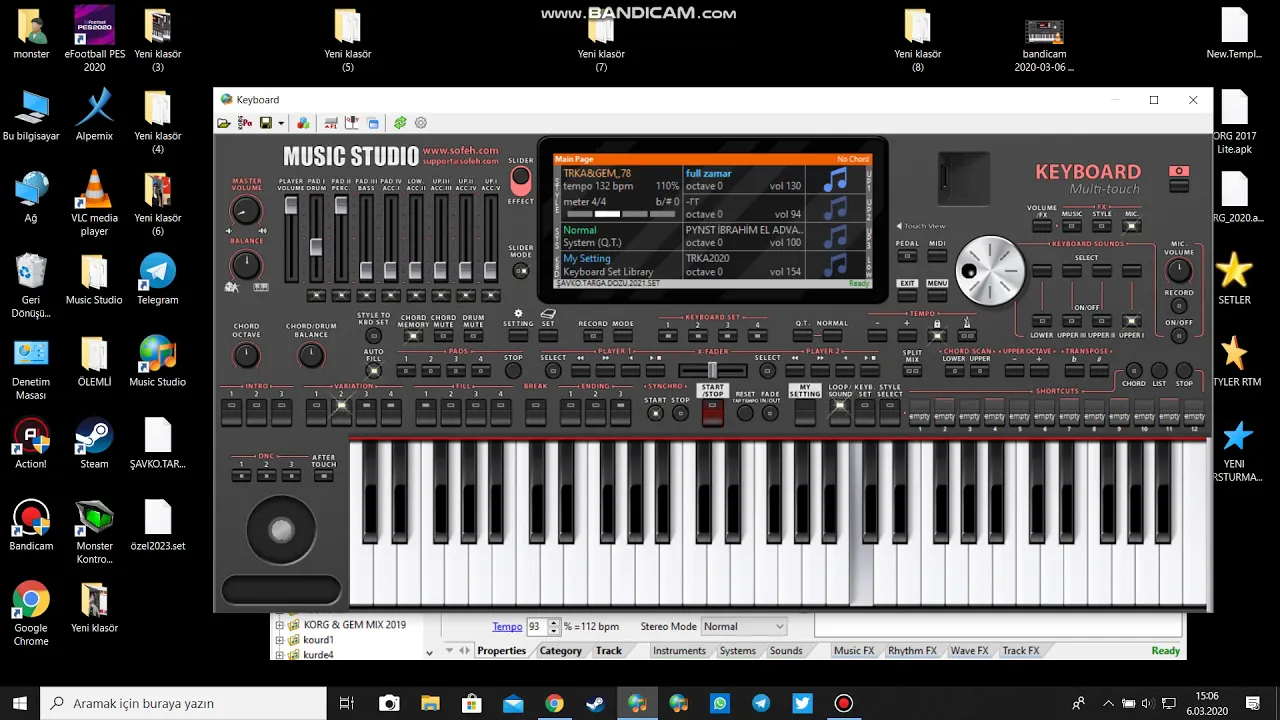
Task: Click the Setting button with gear
Action: pyautogui.click(x=518, y=336)
